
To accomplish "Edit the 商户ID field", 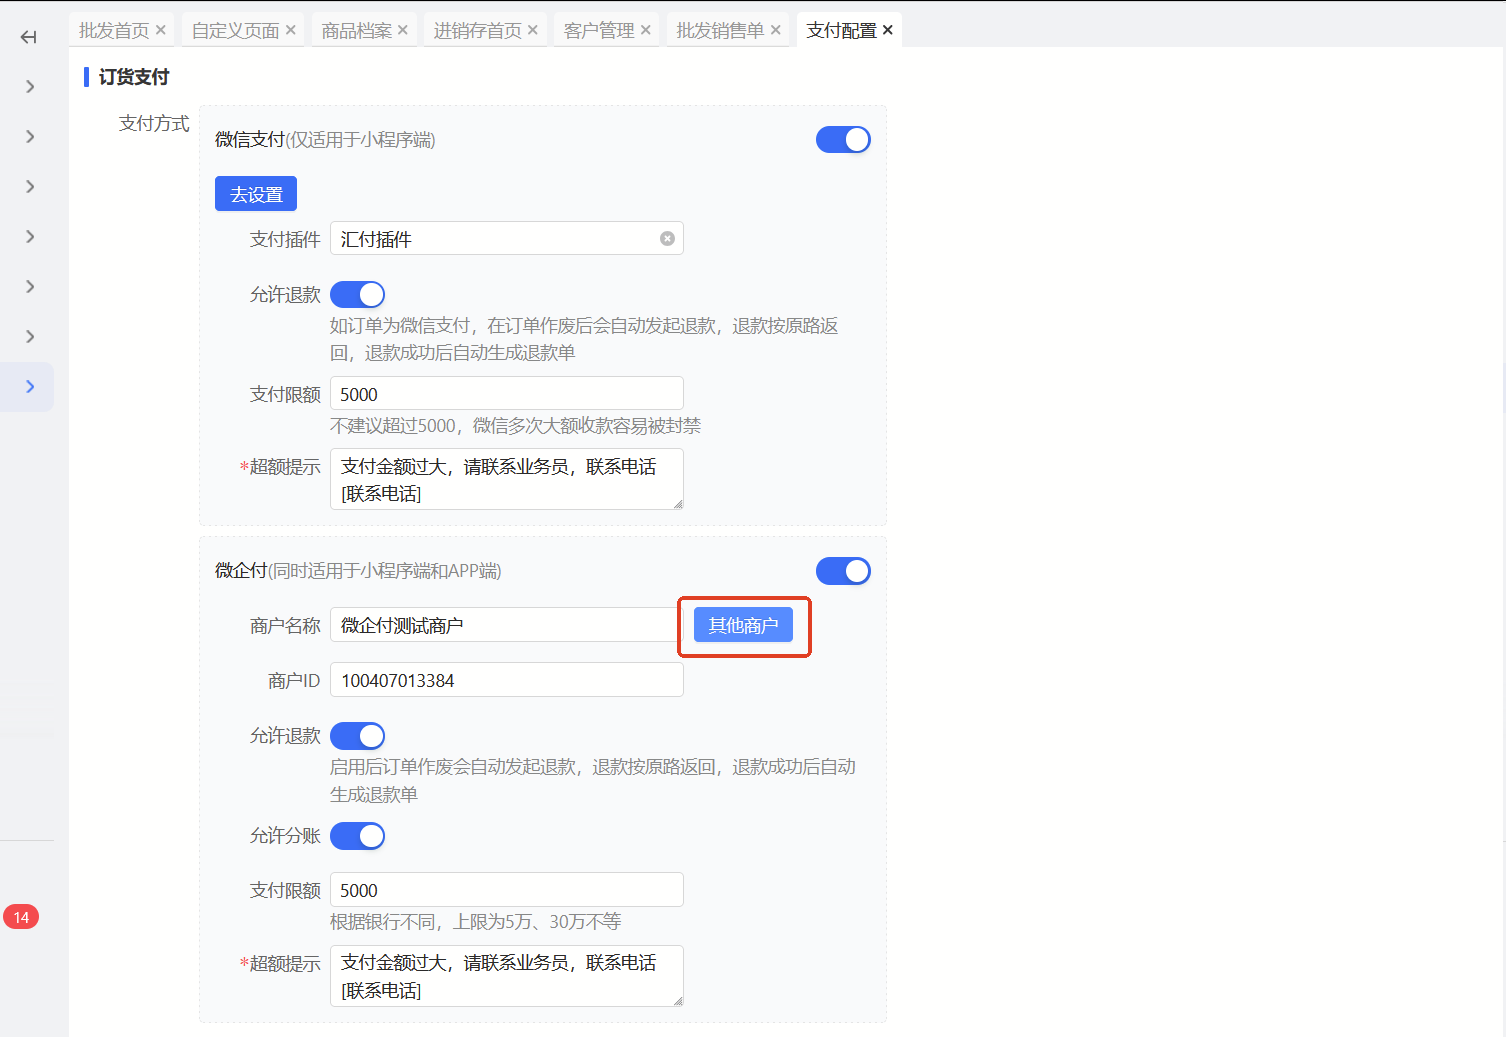I will [507, 680].
